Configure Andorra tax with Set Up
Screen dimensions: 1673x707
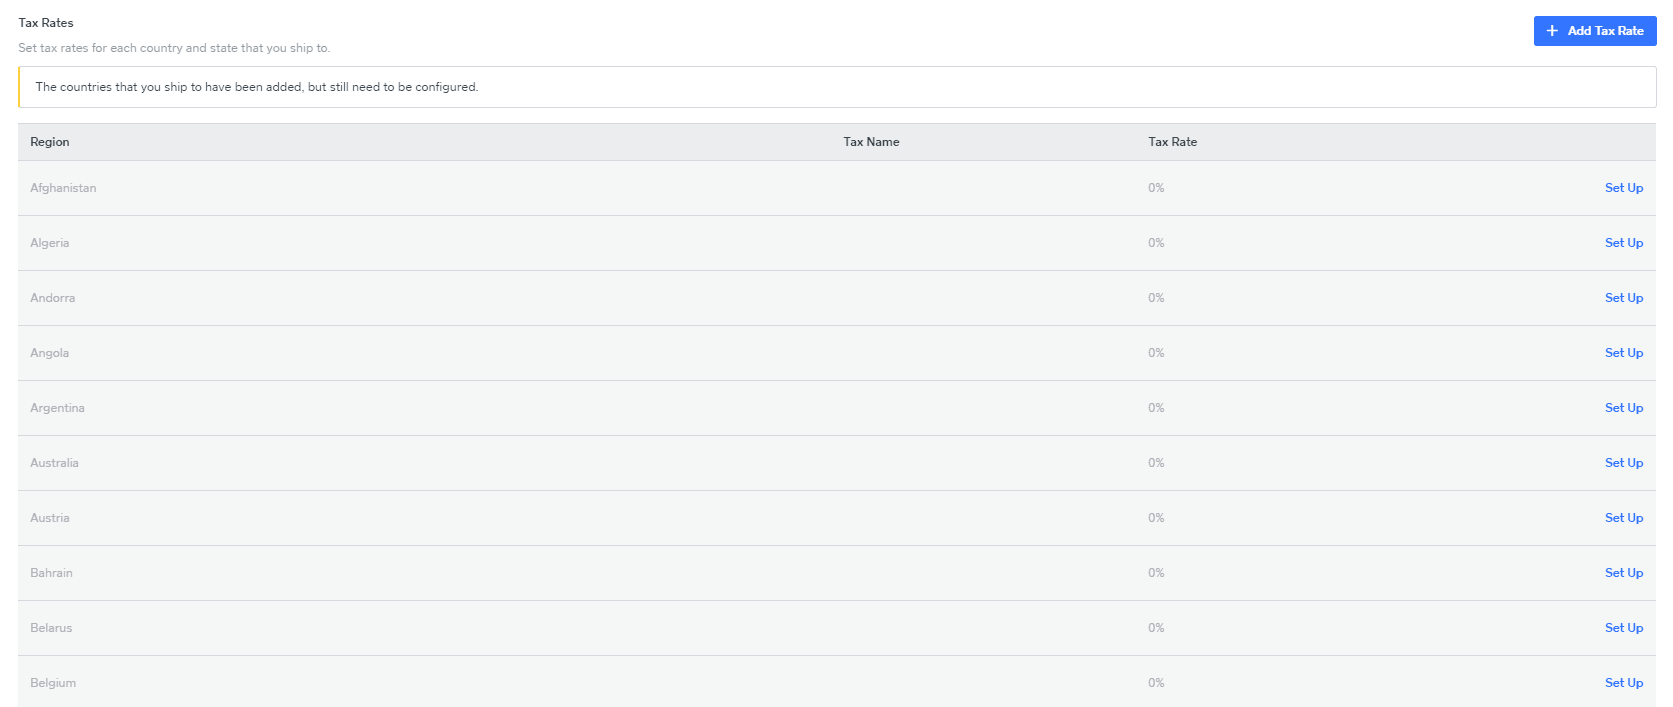coord(1623,298)
